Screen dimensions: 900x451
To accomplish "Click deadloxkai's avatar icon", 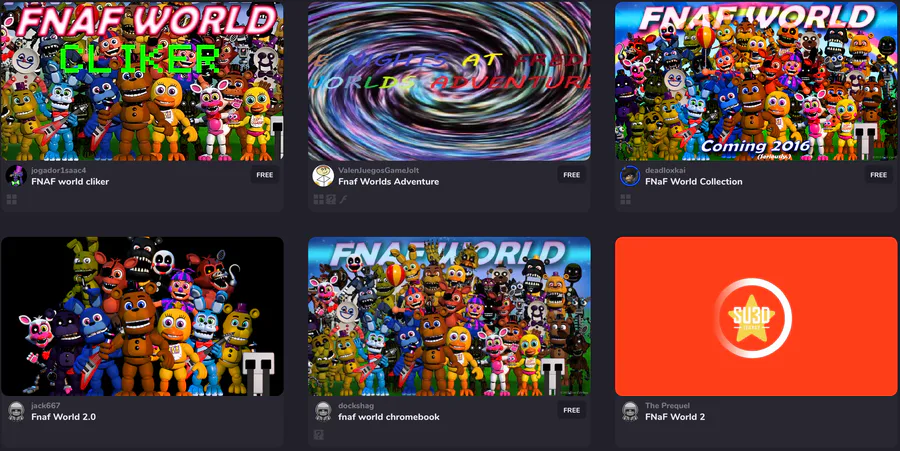I will (x=630, y=176).
